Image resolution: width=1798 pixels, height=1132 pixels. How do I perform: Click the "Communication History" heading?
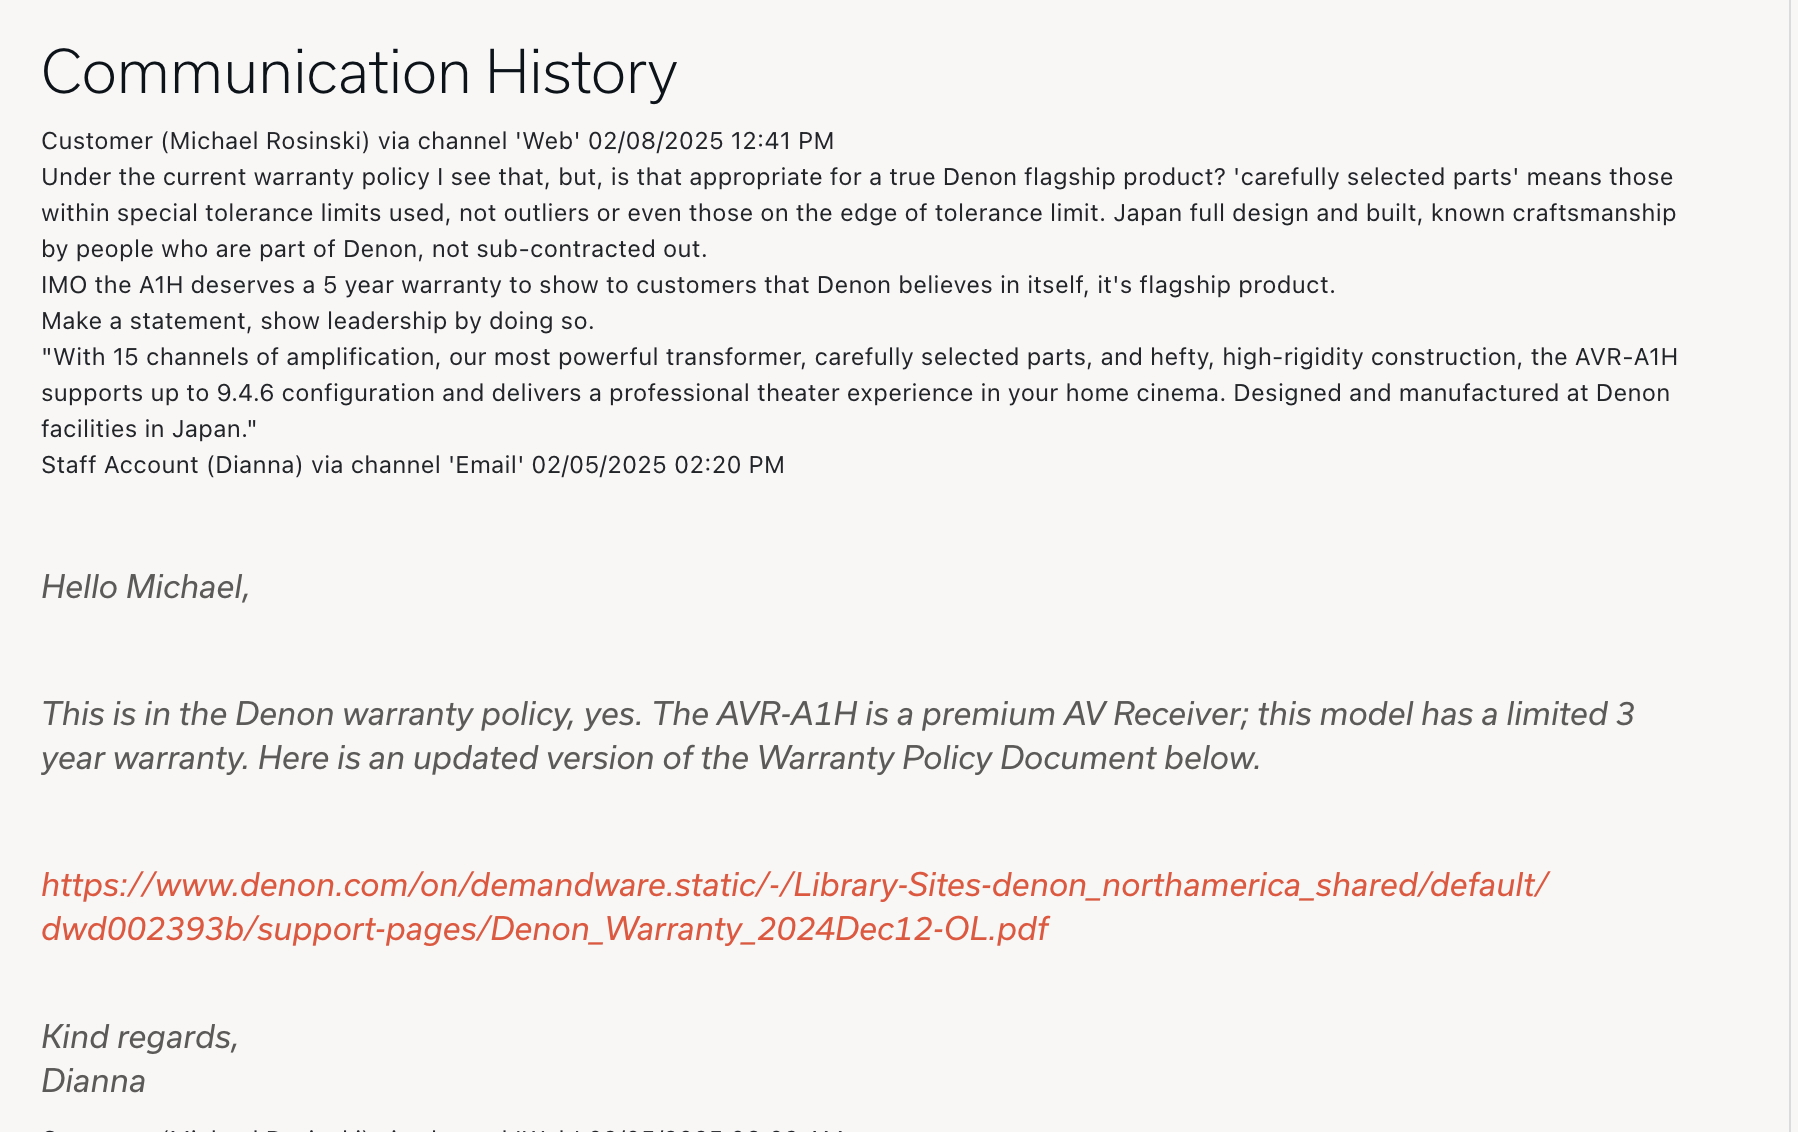pyautogui.click(x=359, y=72)
